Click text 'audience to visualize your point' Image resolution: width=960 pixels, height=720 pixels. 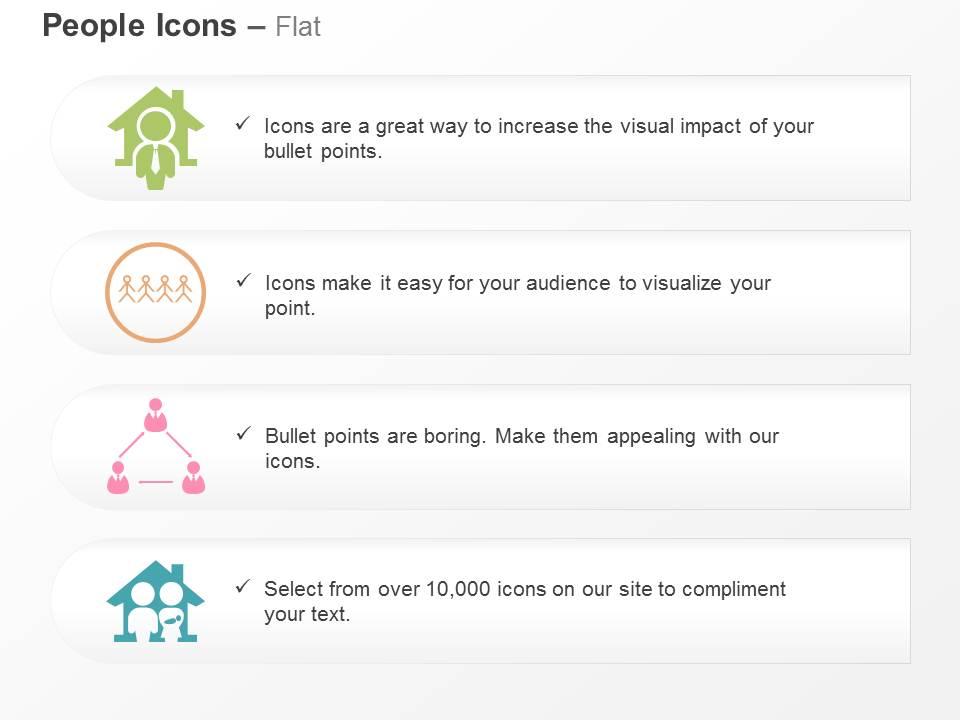(517, 295)
